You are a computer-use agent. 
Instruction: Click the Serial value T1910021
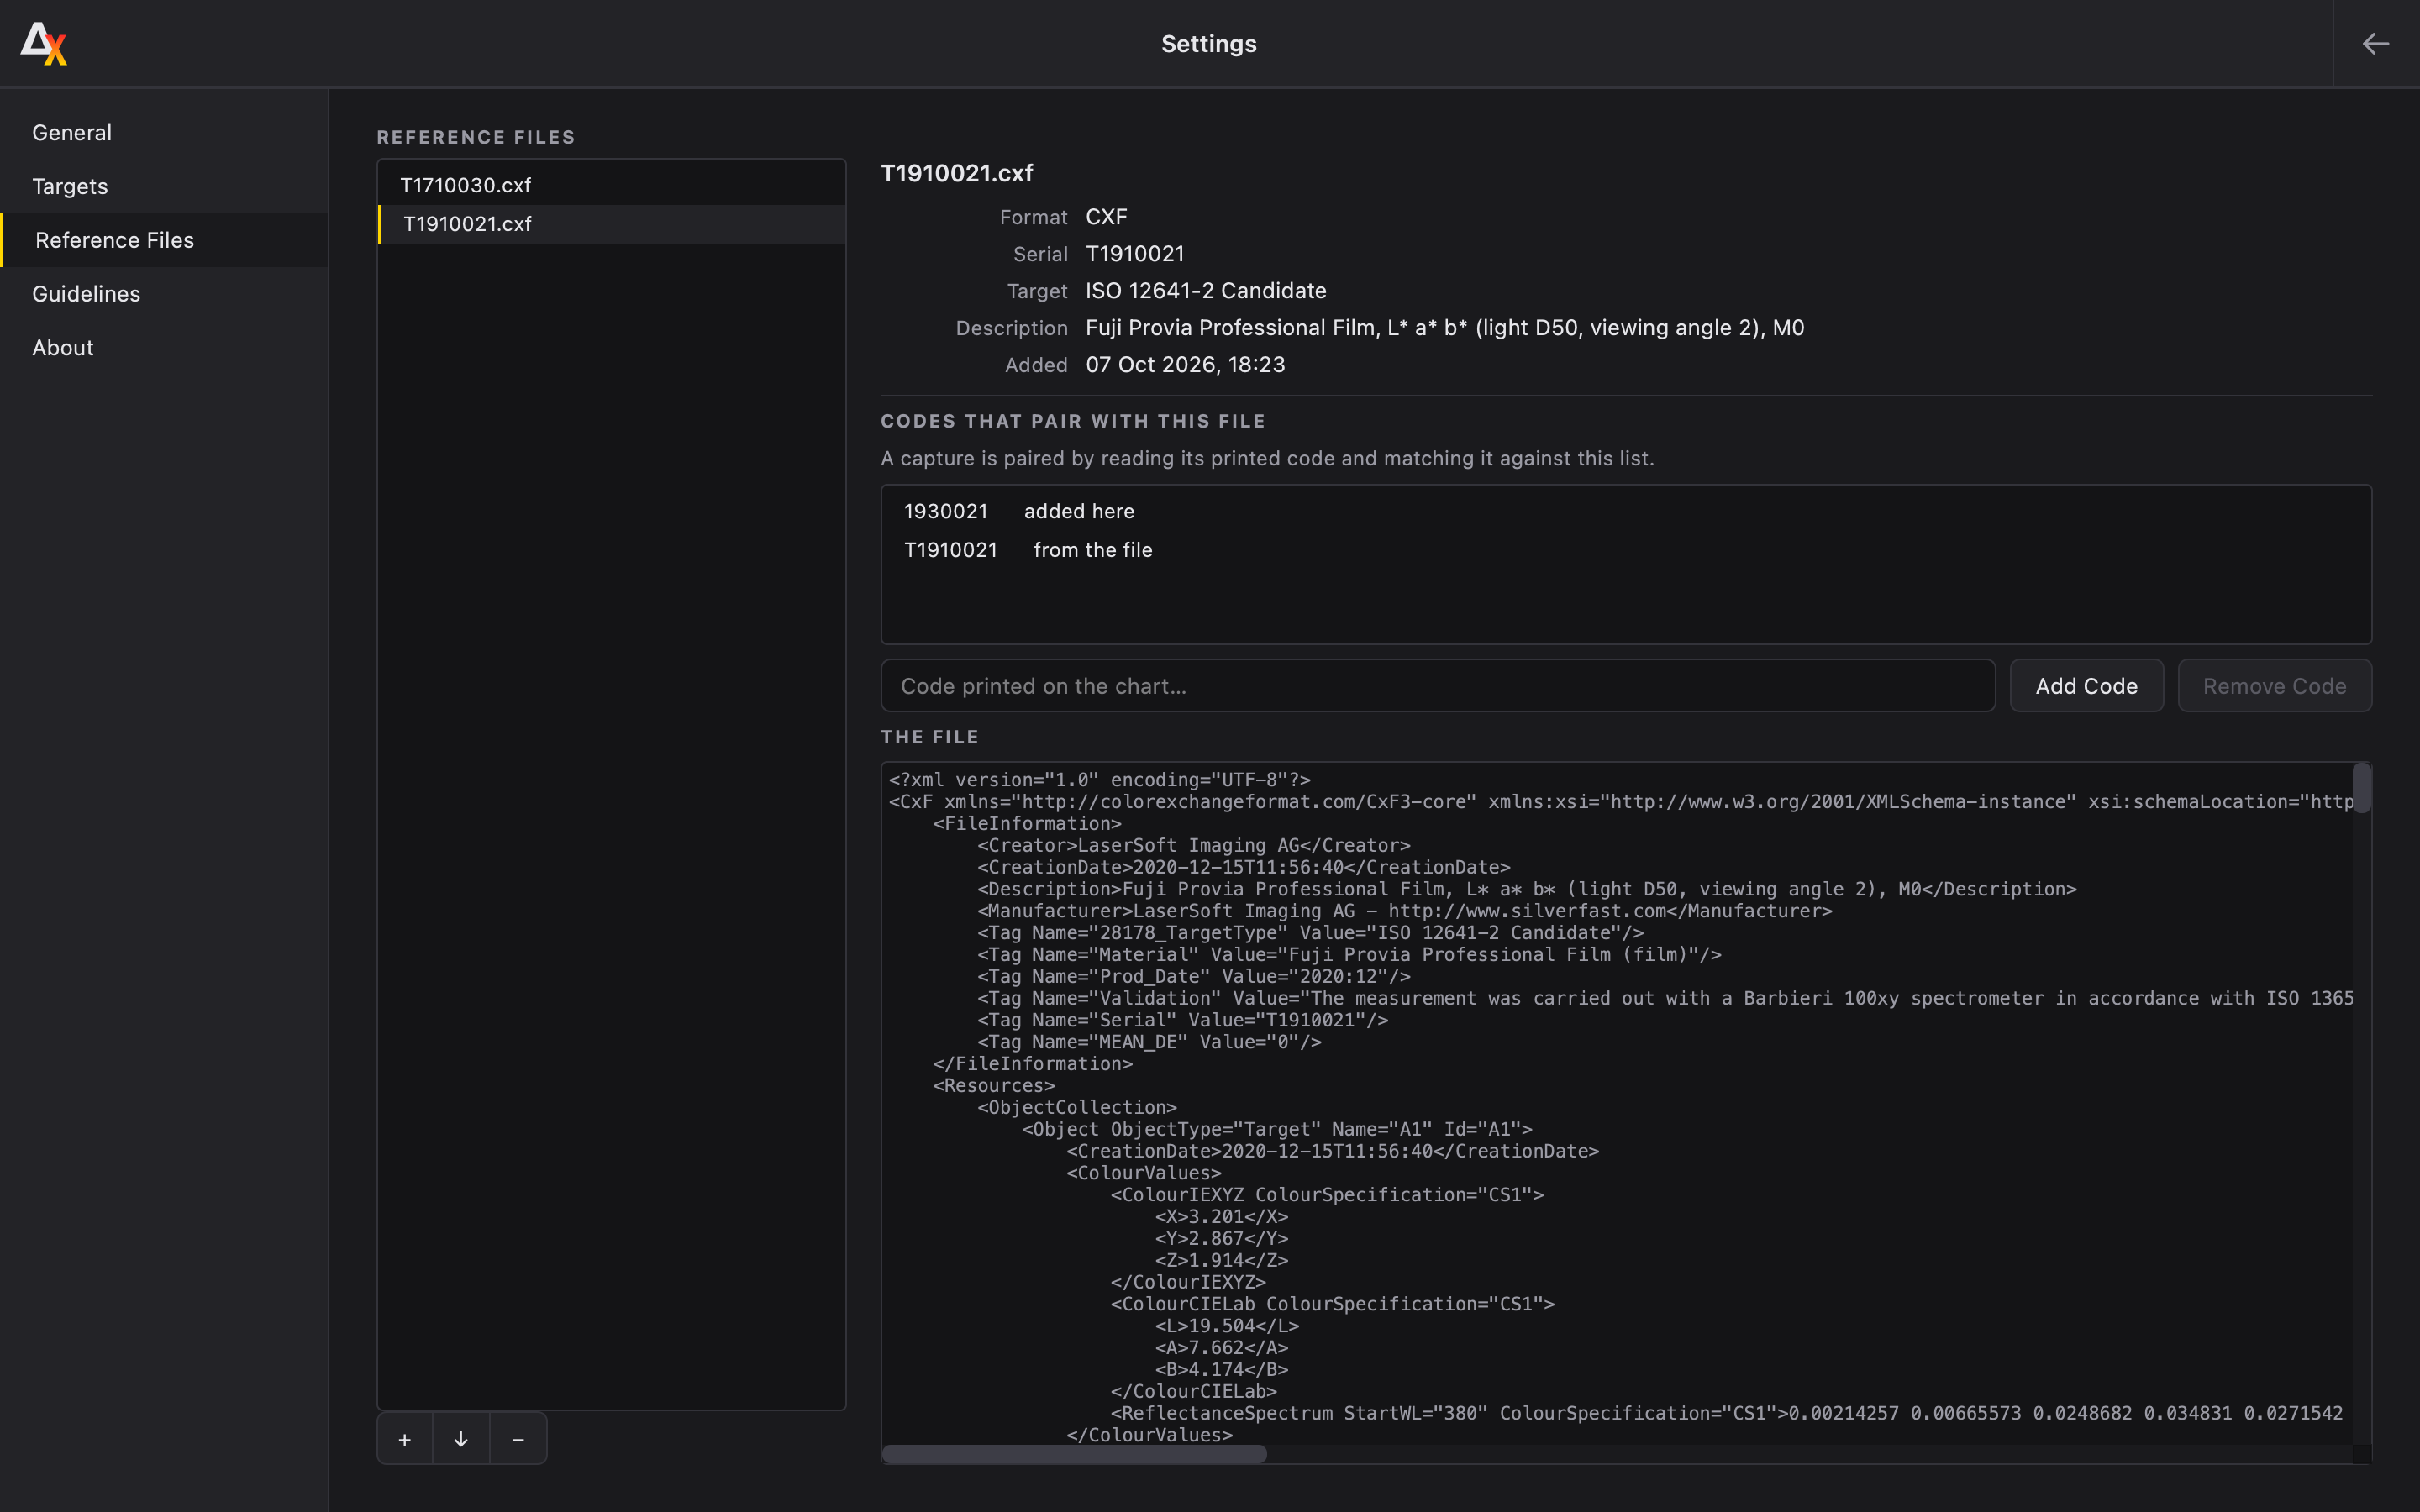1135,254
